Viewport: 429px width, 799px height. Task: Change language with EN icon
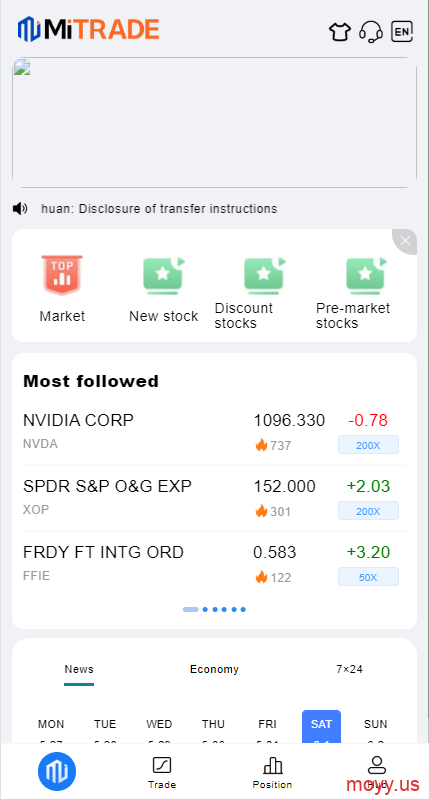402,32
